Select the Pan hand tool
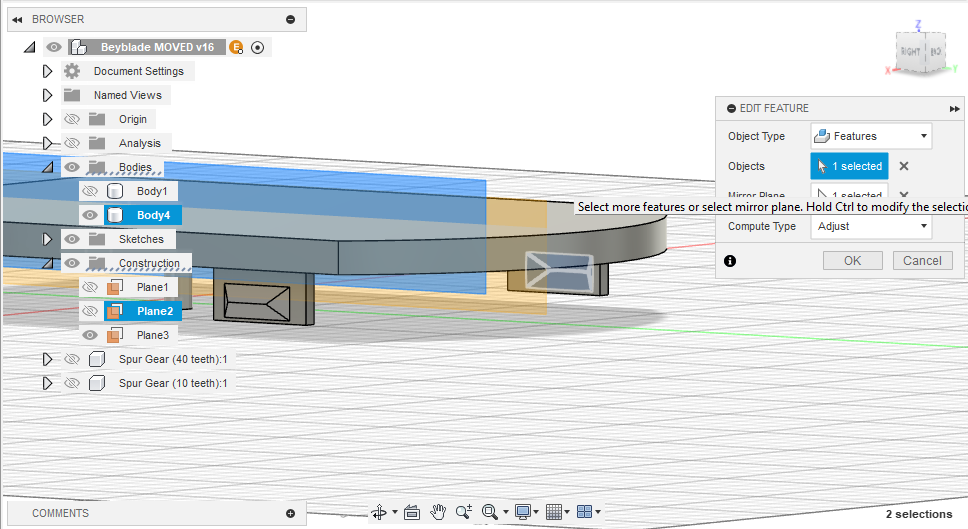 (x=438, y=512)
